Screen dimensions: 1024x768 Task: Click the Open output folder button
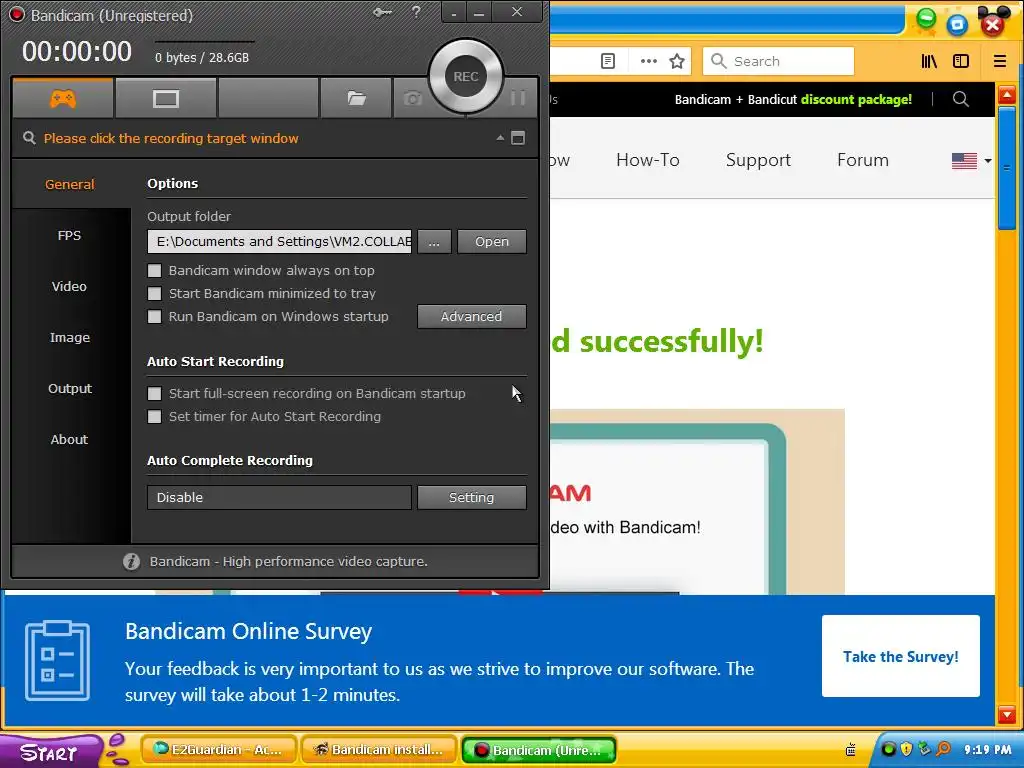click(x=492, y=242)
